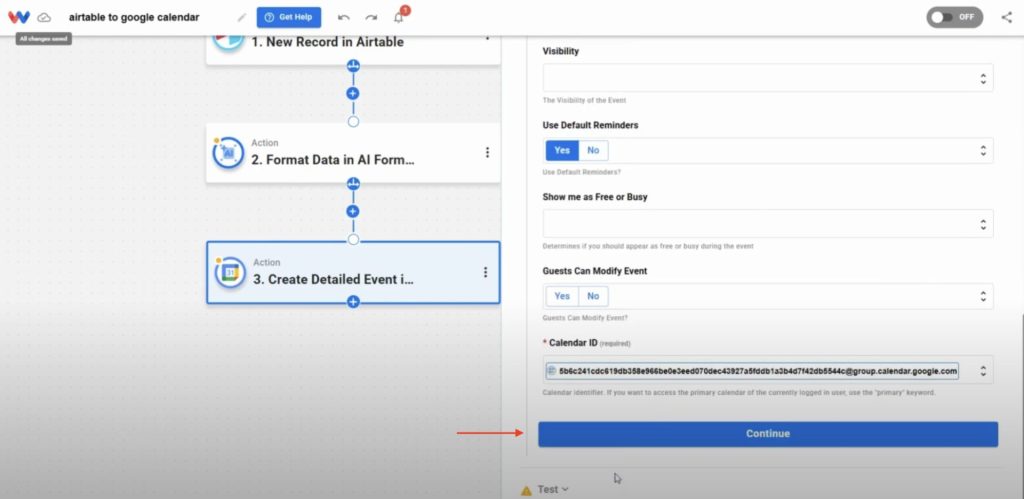Image resolution: width=1024 pixels, height=499 pixels.
Task: Expand the Test section
Action: coord(552,489)
